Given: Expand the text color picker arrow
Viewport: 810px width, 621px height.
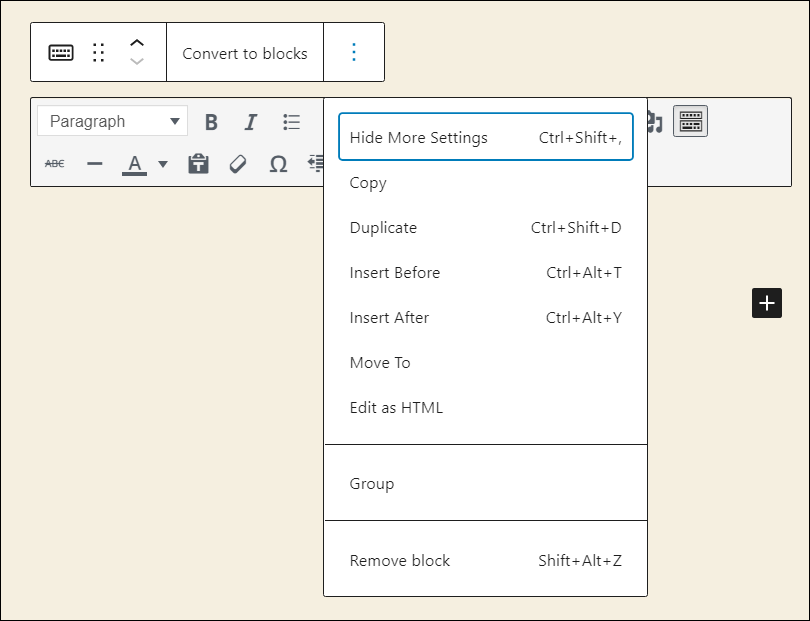Looking at the screenshot, I should click(x=163, y=164).
